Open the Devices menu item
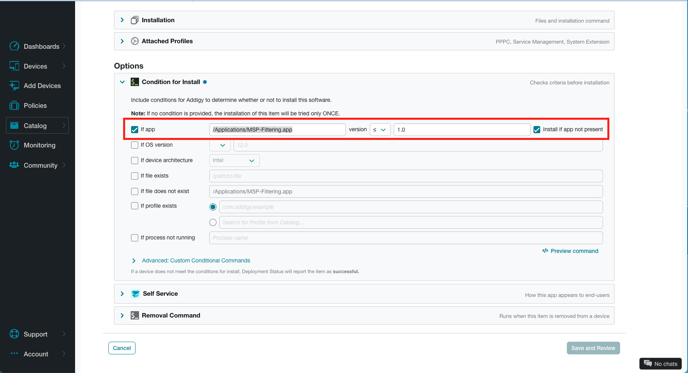Screen dimensions: 688x373 (x=37, y=66)
